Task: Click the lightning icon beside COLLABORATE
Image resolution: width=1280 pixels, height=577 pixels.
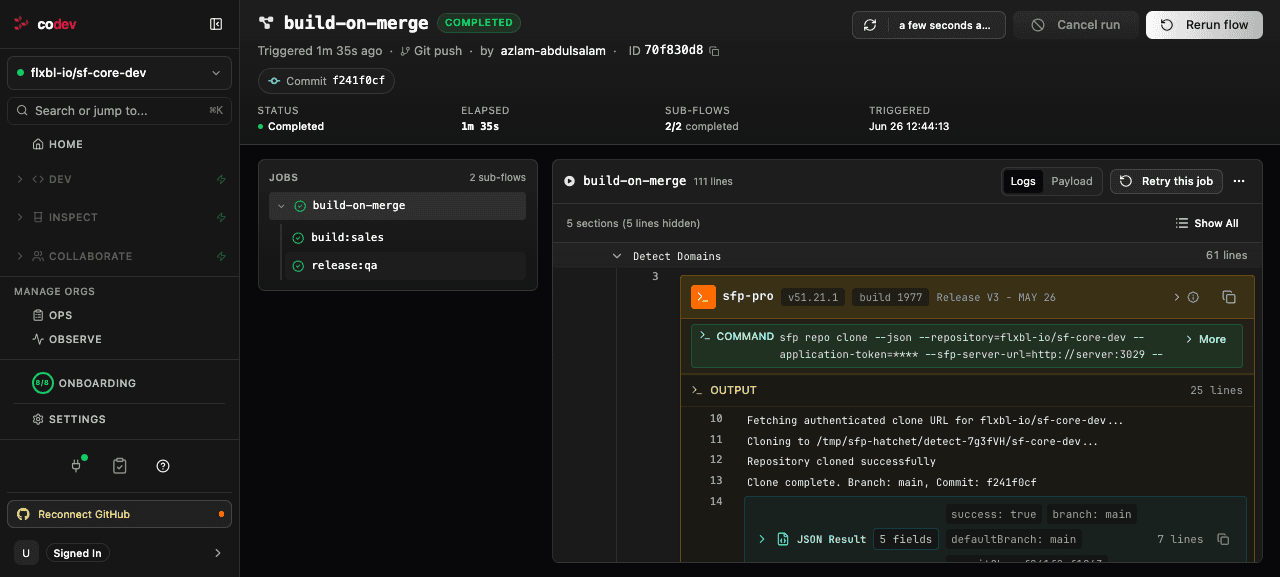Action: [221, 256]
